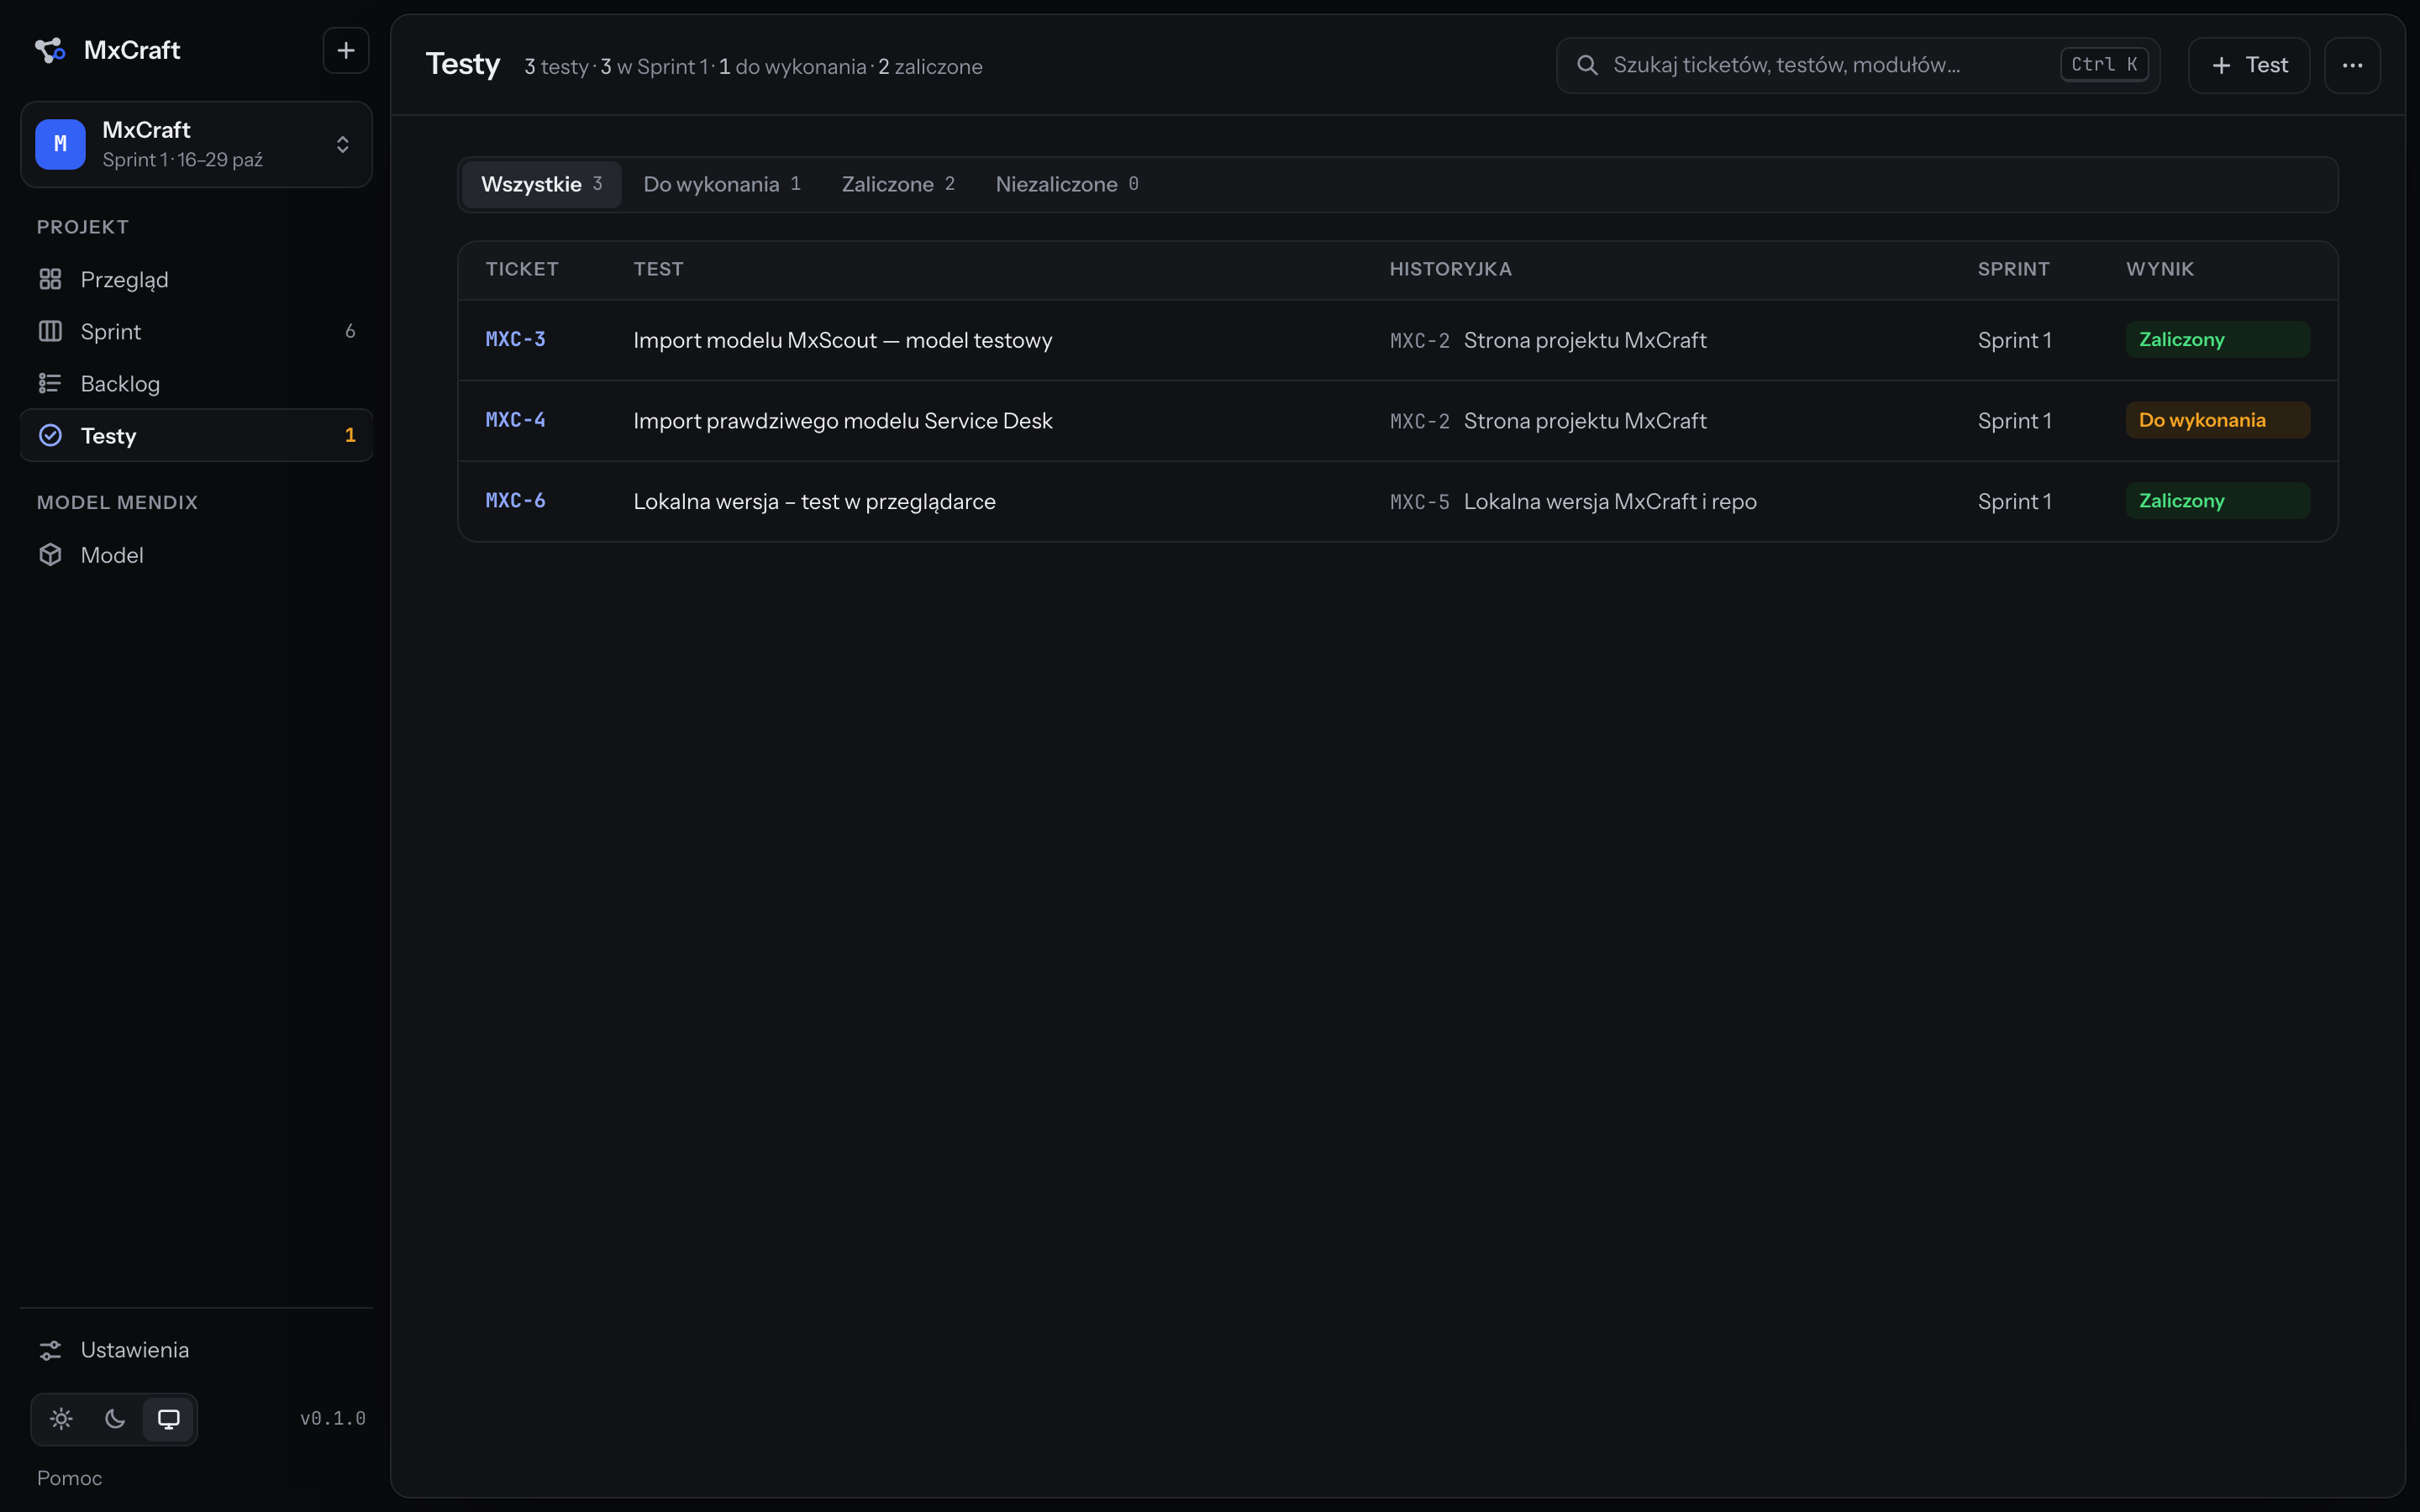Click story 'Lokalna wersja MxCraft i repo'

point(1610,502)
